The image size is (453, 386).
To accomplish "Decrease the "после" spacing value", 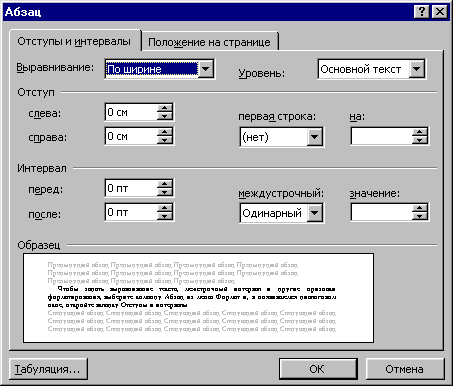I will click(x=165, y=216).
